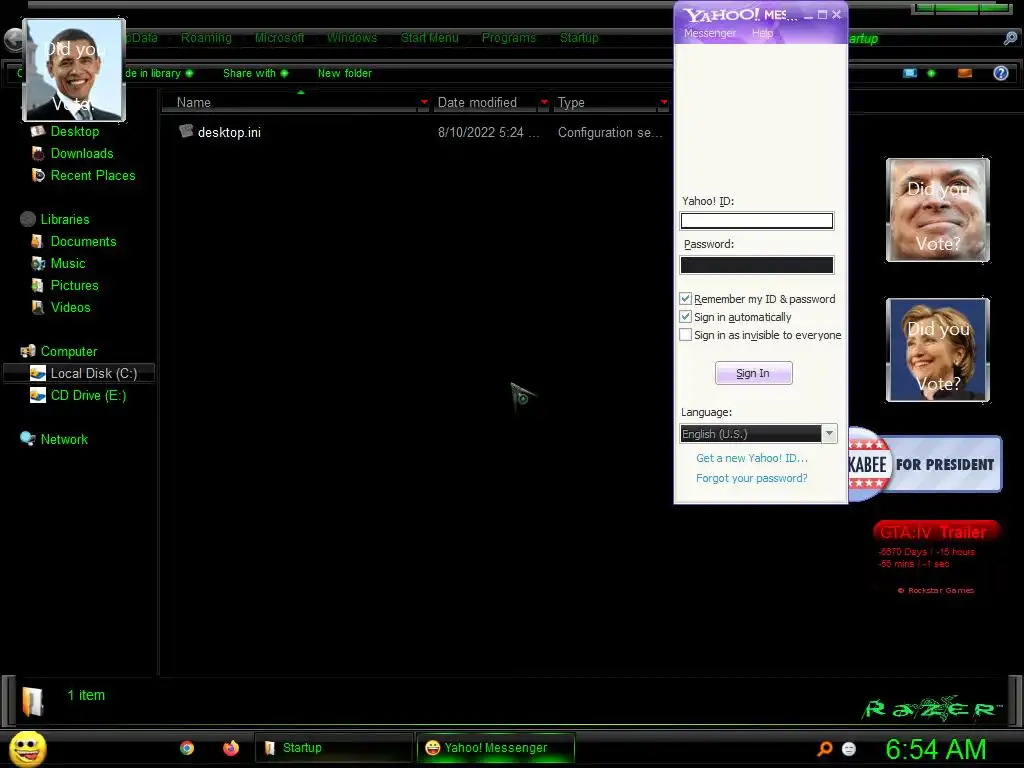Click the Obama Did you Vote gadget
The image size is (1024, 768).
click(x=74, y=70)
